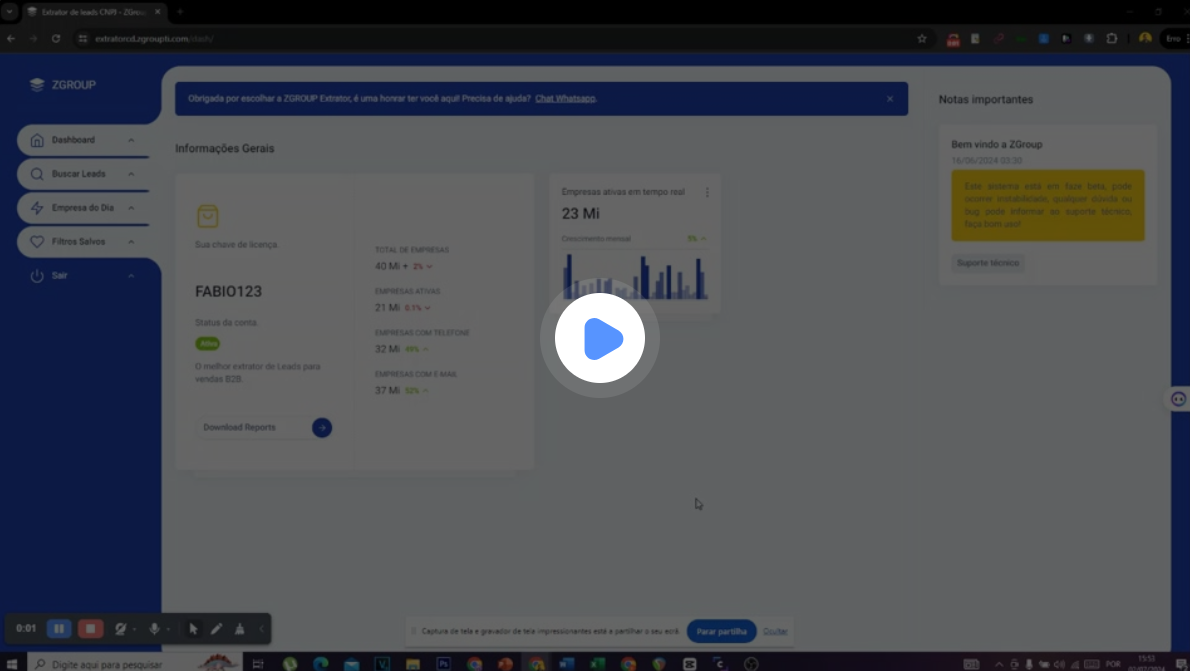
Task: Open the Chrome extensions puzzle icon
Action: (x=1111, y=39)
